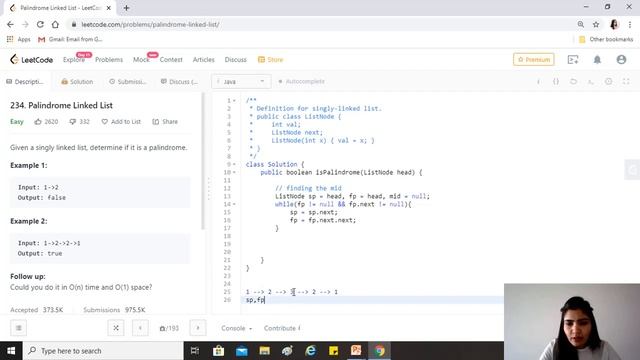Screen dimensions: 640x360
Task: Open Contest page
Action: [171, 60]
